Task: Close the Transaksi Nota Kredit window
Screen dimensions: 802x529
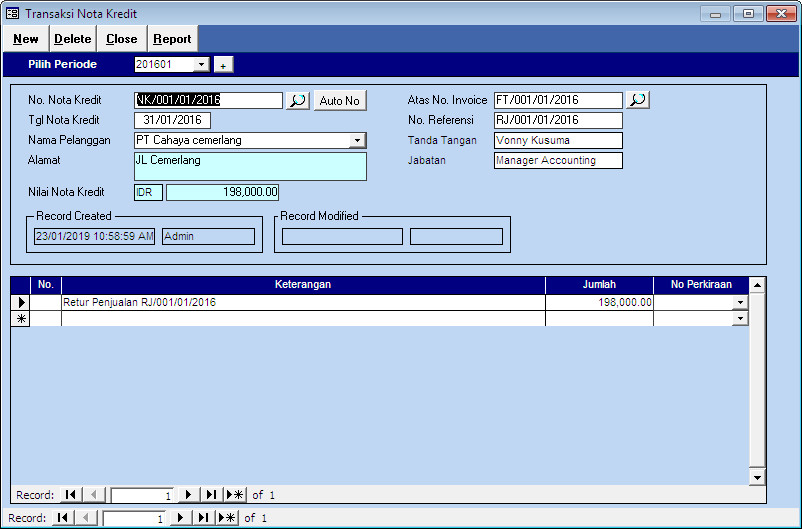Action: pyautogui.click(x=782, y=14)
